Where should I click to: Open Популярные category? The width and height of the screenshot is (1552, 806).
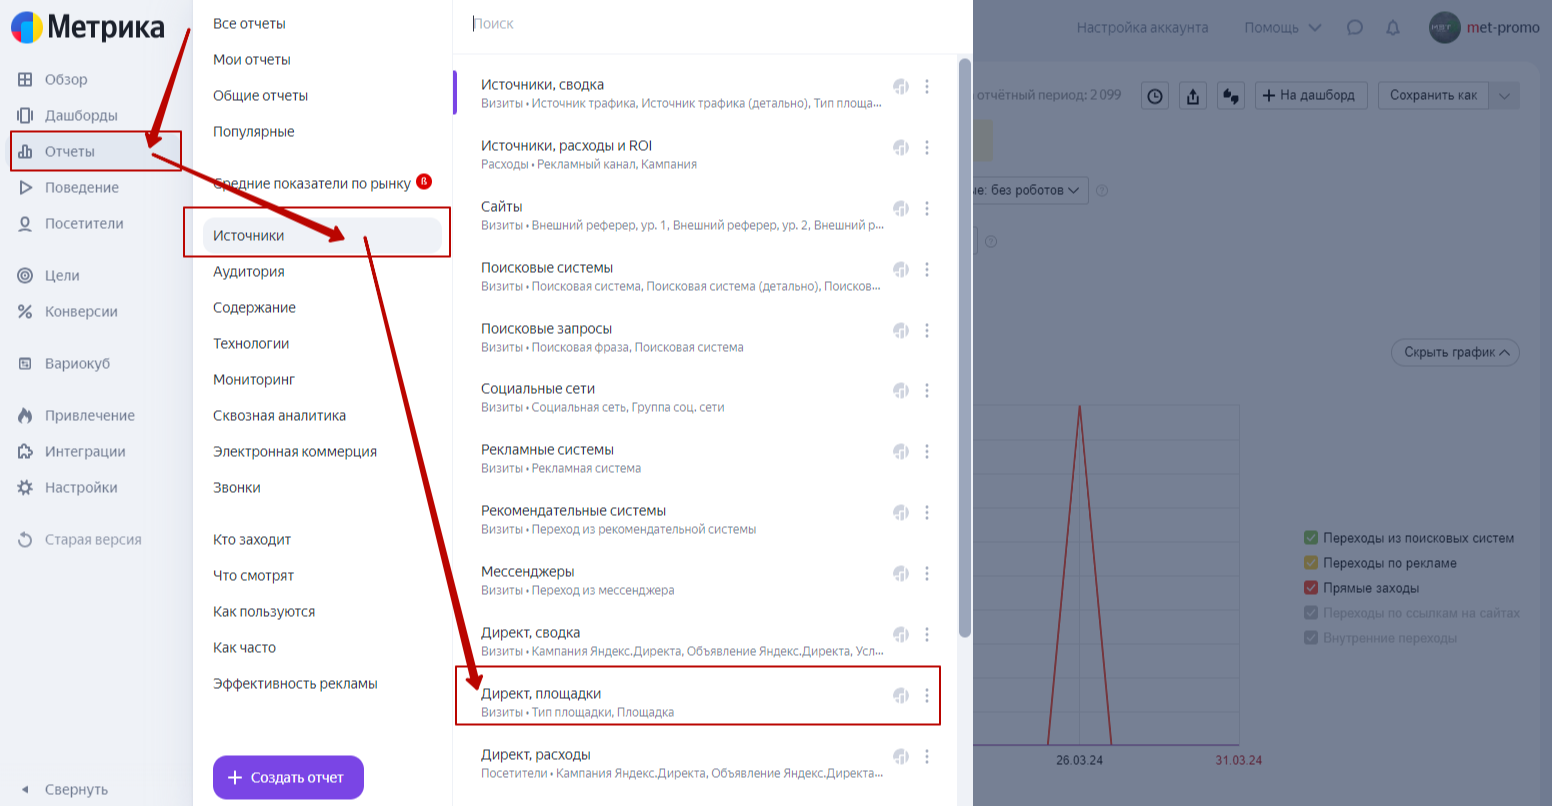tap(254, 131)
